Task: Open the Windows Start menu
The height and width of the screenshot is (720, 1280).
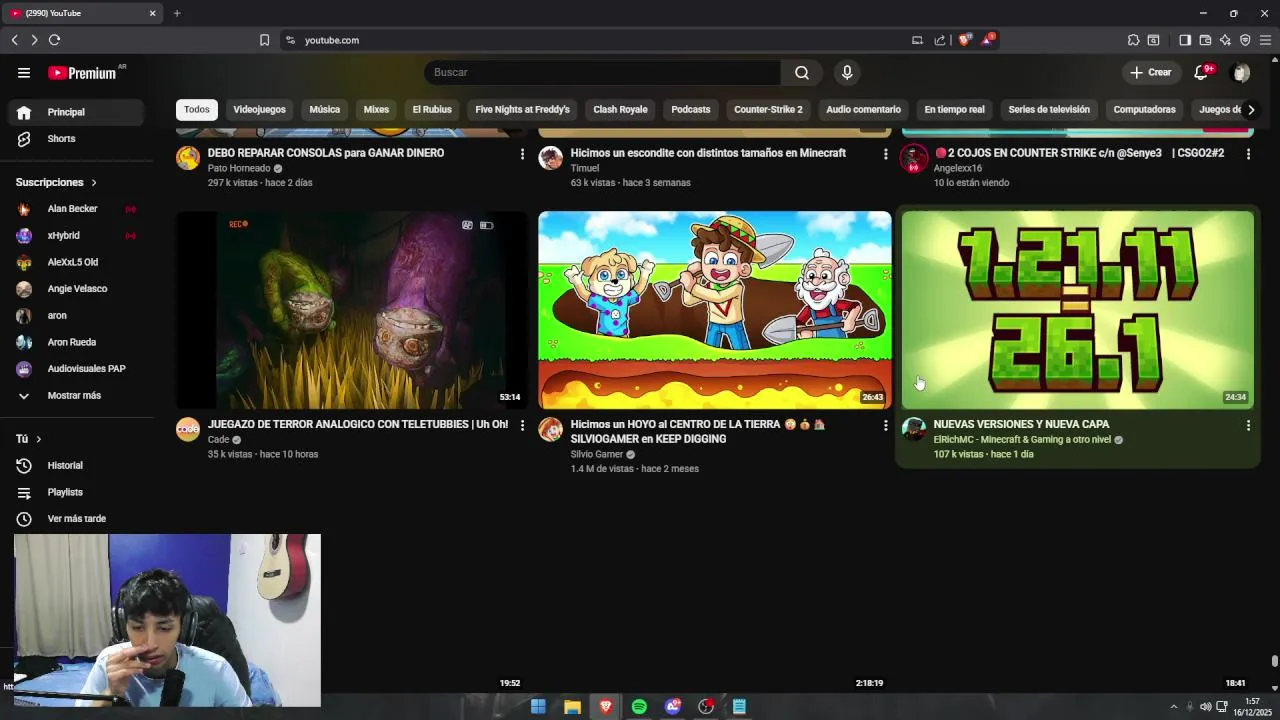Action: pos(538,707)
